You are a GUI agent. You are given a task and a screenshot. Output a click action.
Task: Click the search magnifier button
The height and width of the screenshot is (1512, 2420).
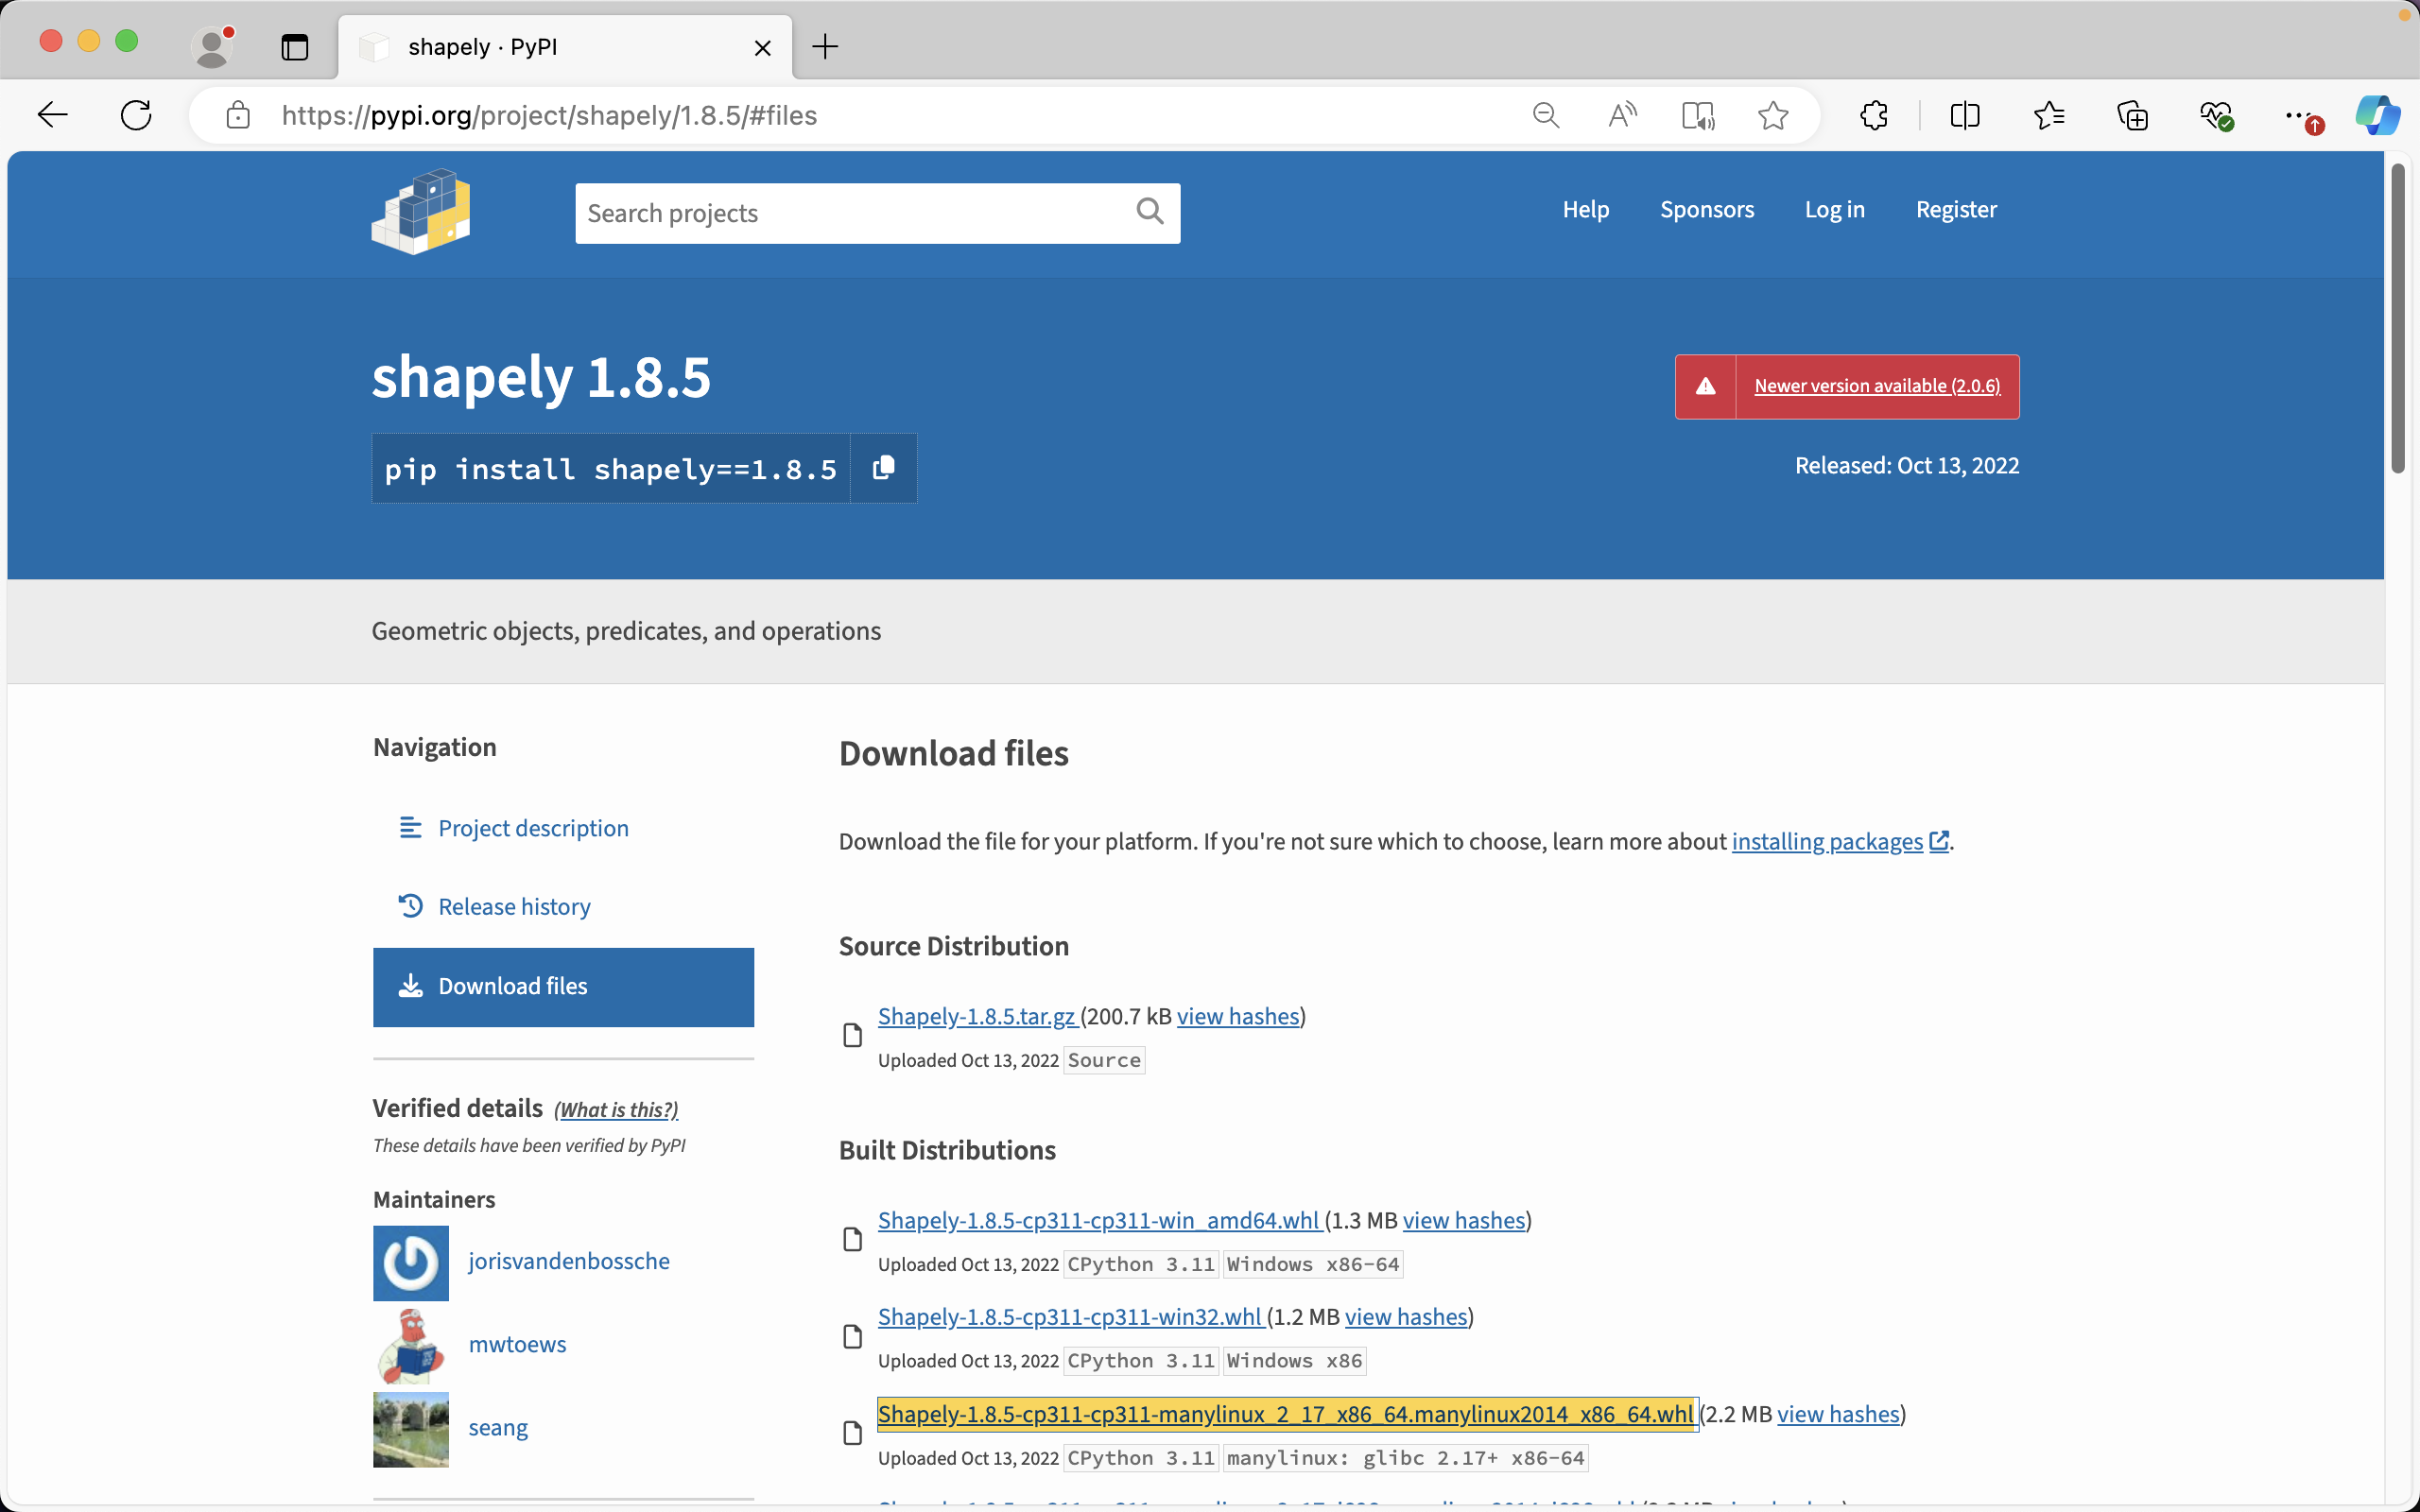pyautogui.click(x=1150, y=211)
